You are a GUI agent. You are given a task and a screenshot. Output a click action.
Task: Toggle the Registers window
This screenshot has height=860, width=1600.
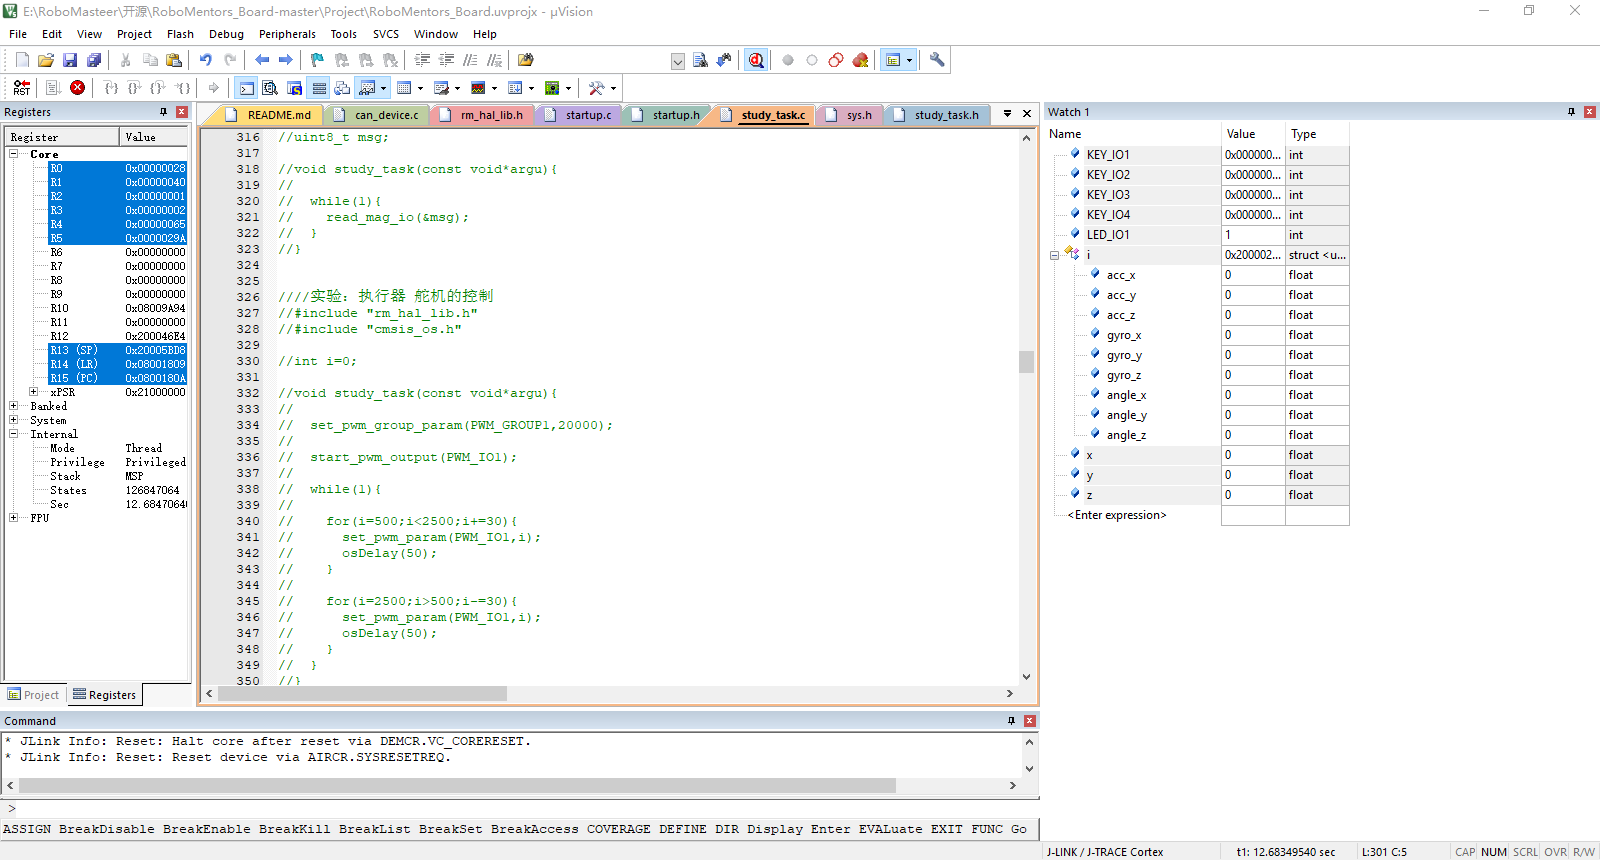point(319,88)
